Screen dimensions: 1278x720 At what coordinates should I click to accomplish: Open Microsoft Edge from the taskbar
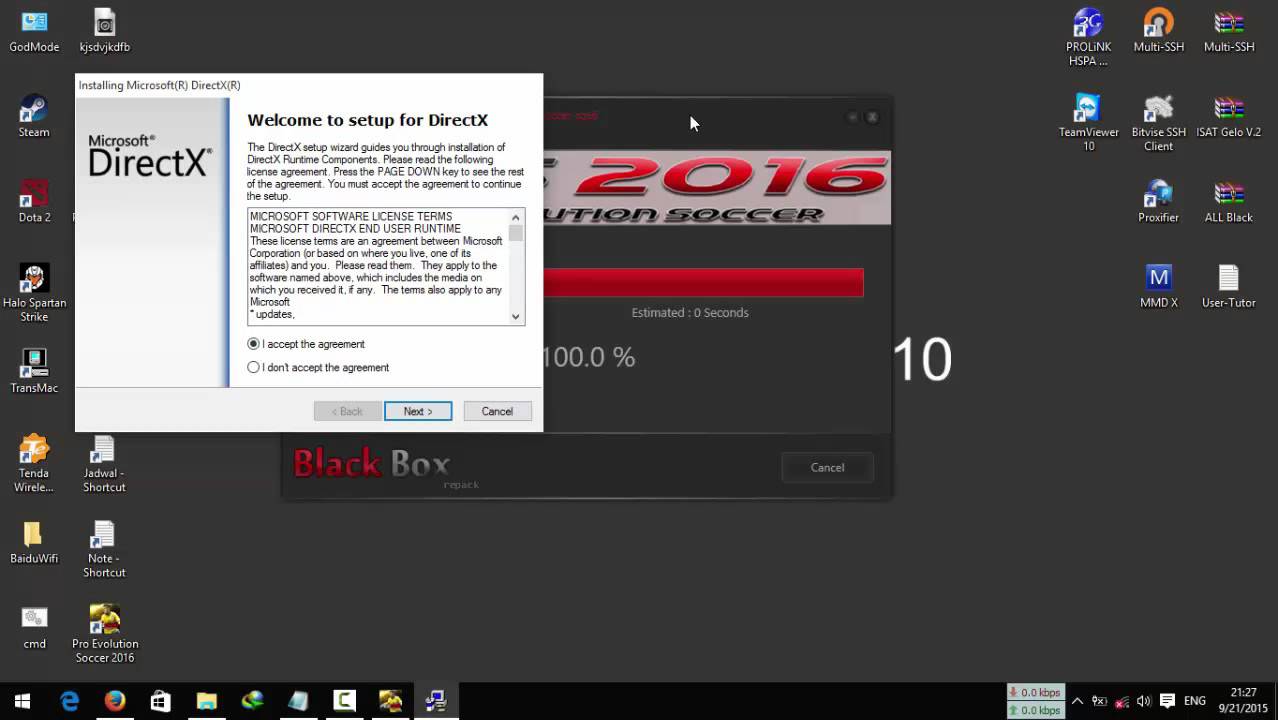tap(69, 701)
